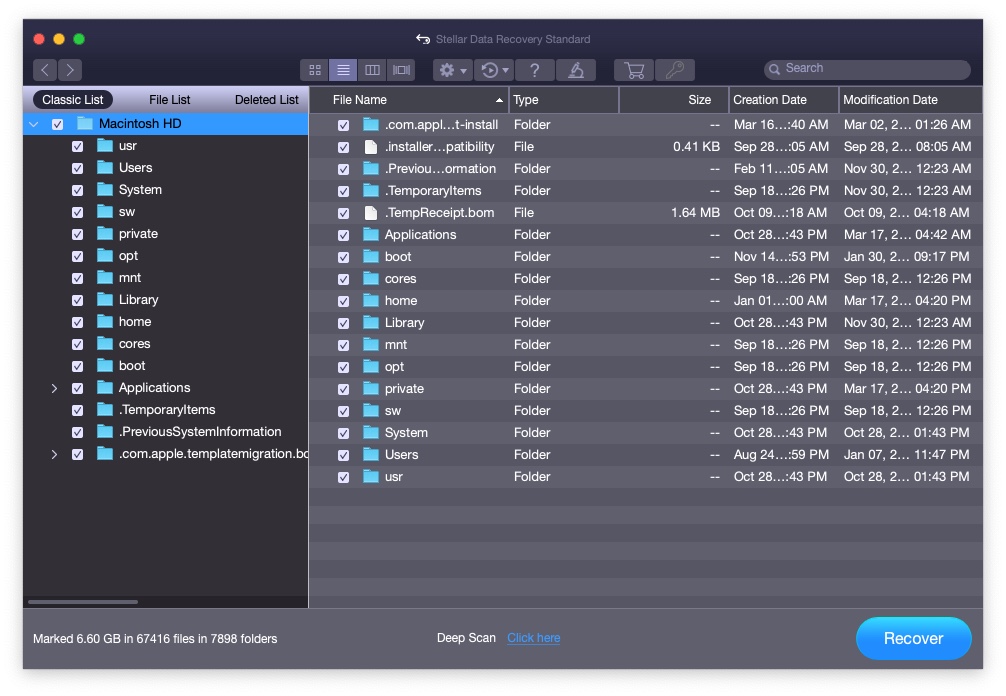Click the folder icon next to Applications in the tree
The height and width of the screenshot is (696, 1006).
point(105,387)
